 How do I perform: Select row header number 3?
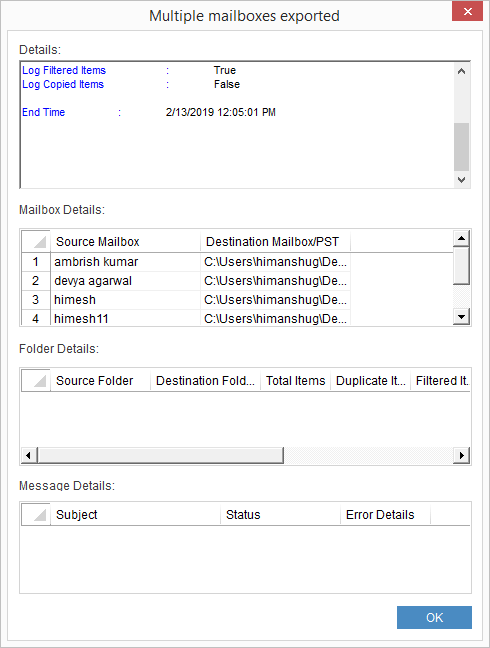point(36,300)
